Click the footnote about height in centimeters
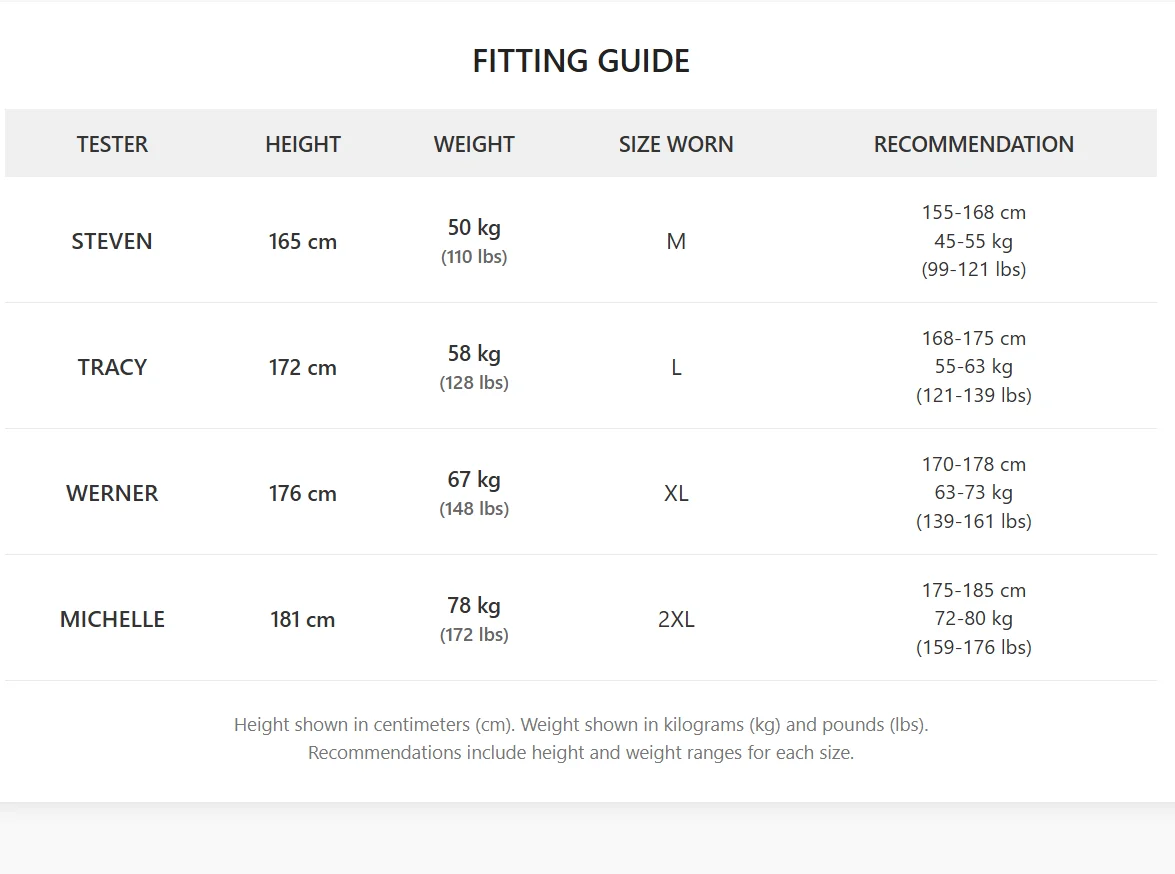Viewport: 1175px width, 874px height. coord(581,725)
